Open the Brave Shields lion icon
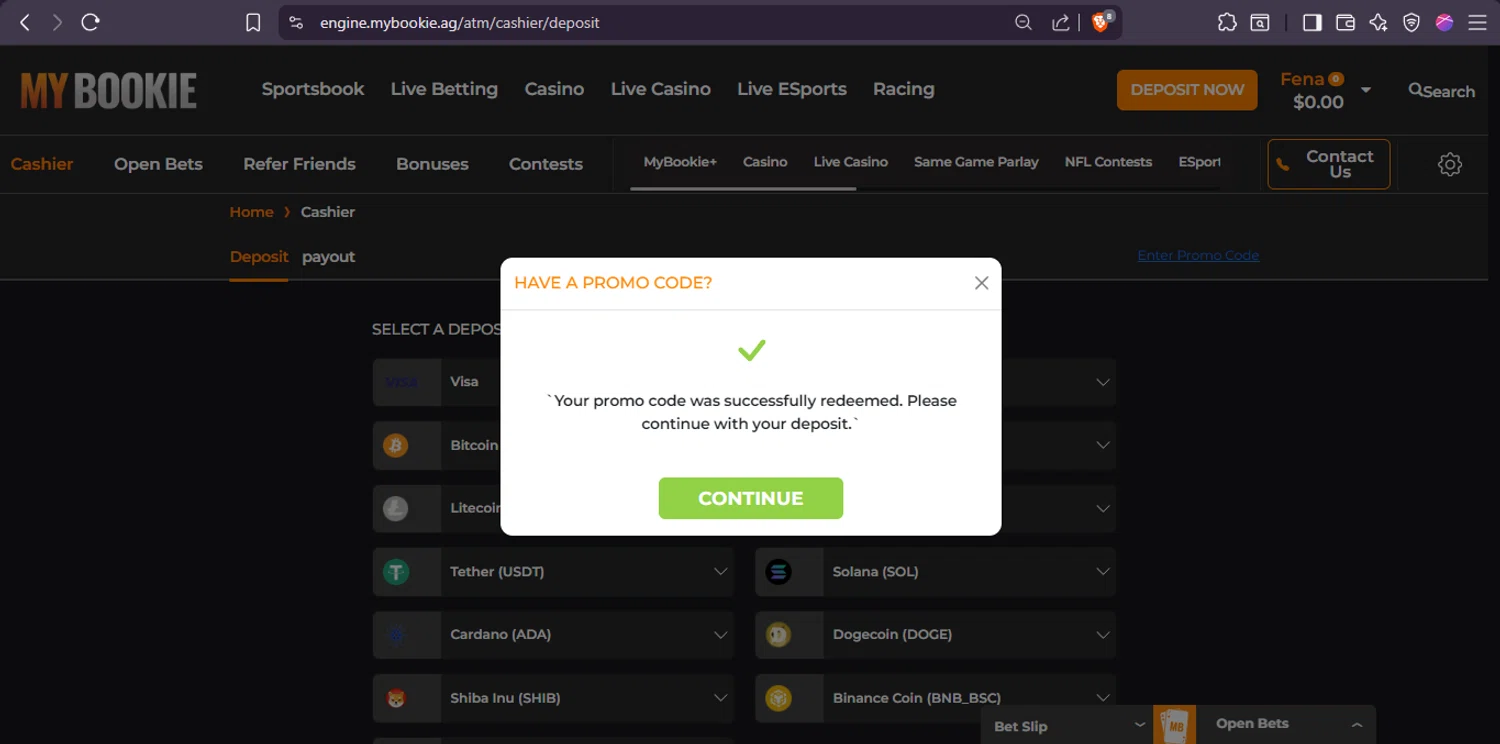 point(1101,22)
